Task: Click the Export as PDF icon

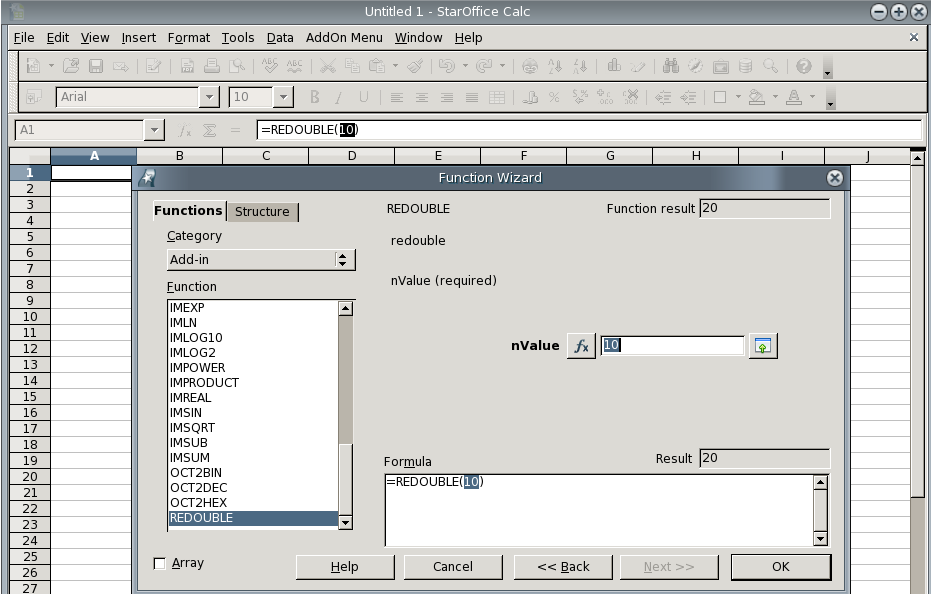Action: 187,66
